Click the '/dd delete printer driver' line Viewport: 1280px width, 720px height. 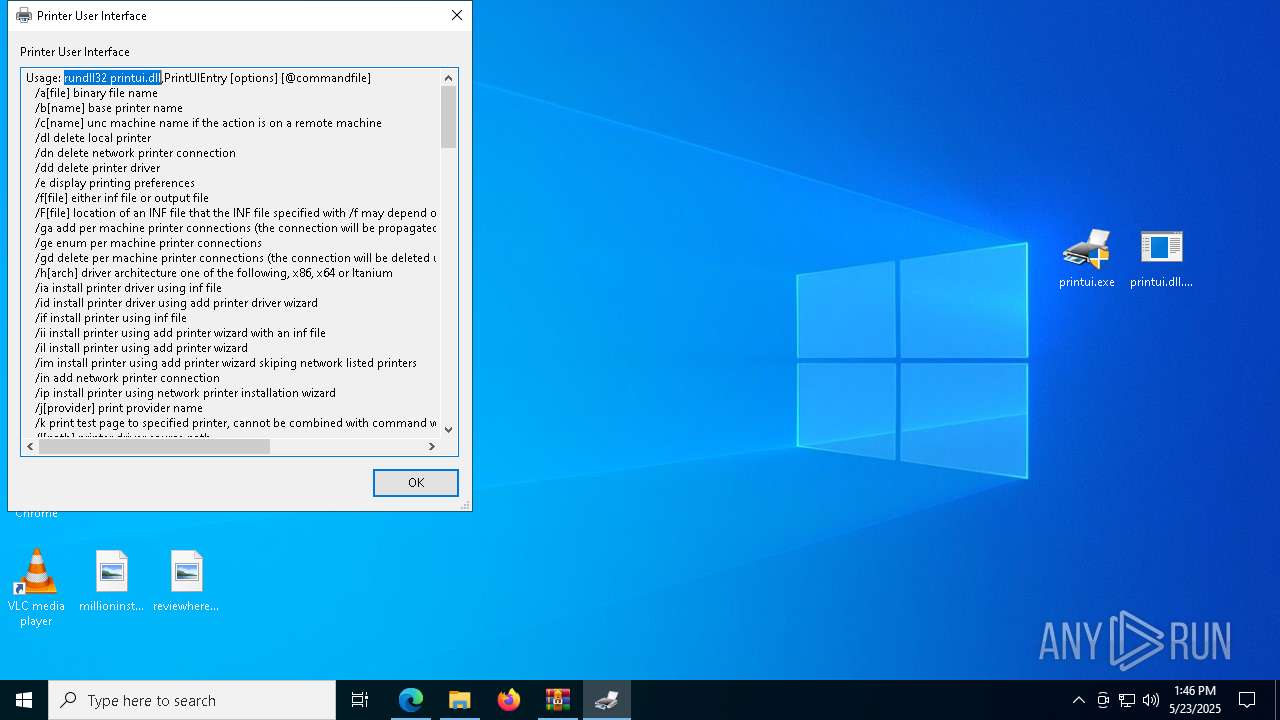(x=97, y=168)
